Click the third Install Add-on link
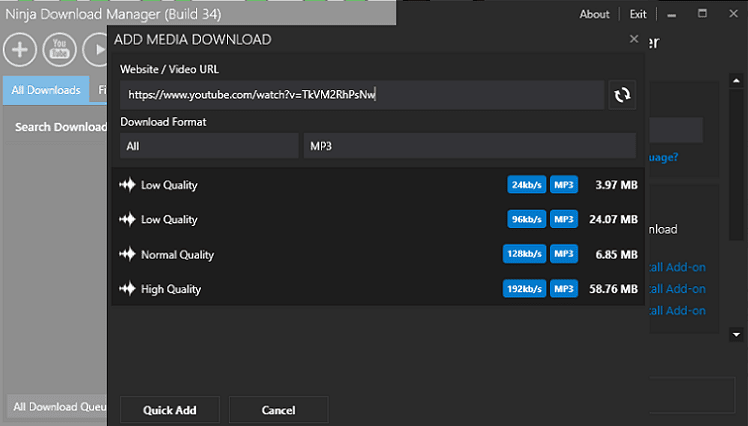This screenshot has width=748, height=426. (x=677, y=311)
